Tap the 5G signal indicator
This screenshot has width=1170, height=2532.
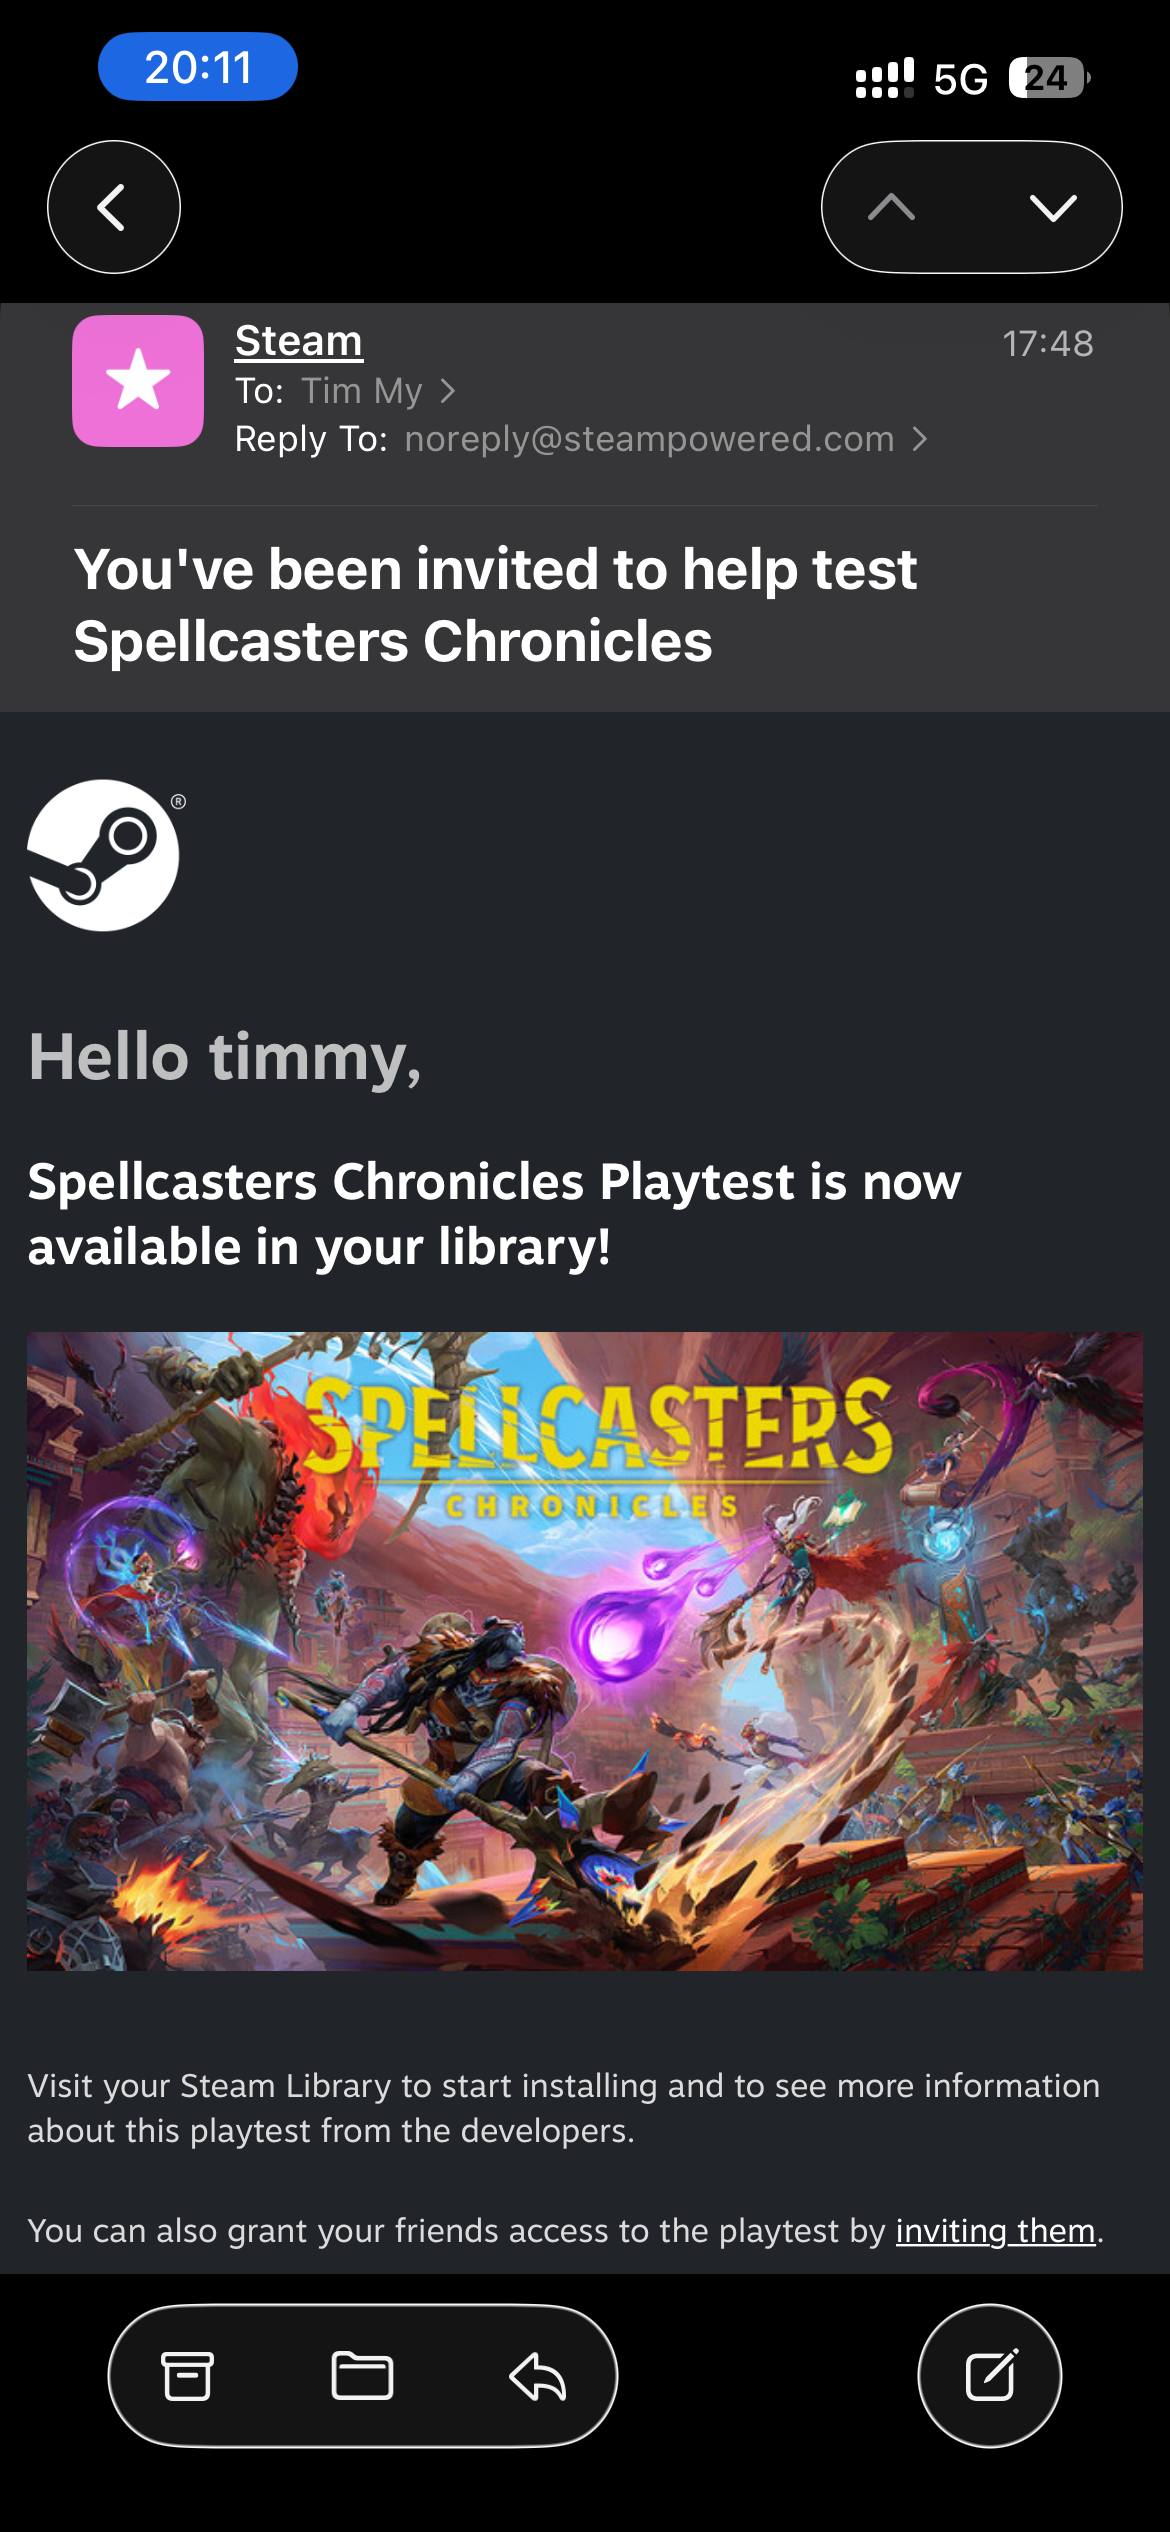click(x=960, y=78)
